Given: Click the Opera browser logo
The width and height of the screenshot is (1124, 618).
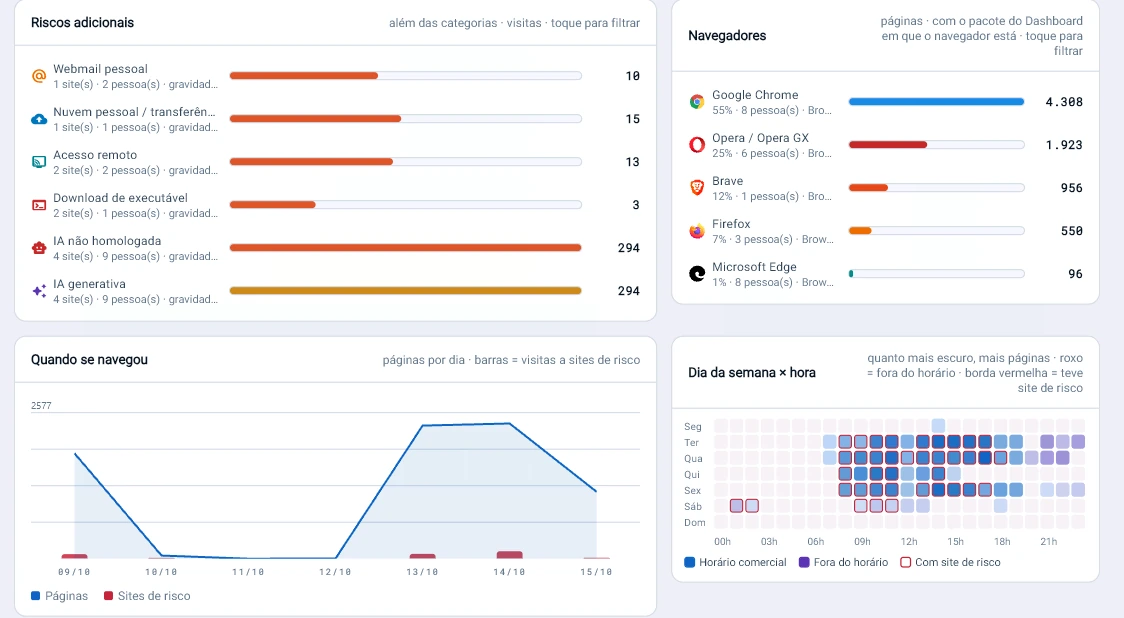Looking at the screenshot, I should click(697, 145).
